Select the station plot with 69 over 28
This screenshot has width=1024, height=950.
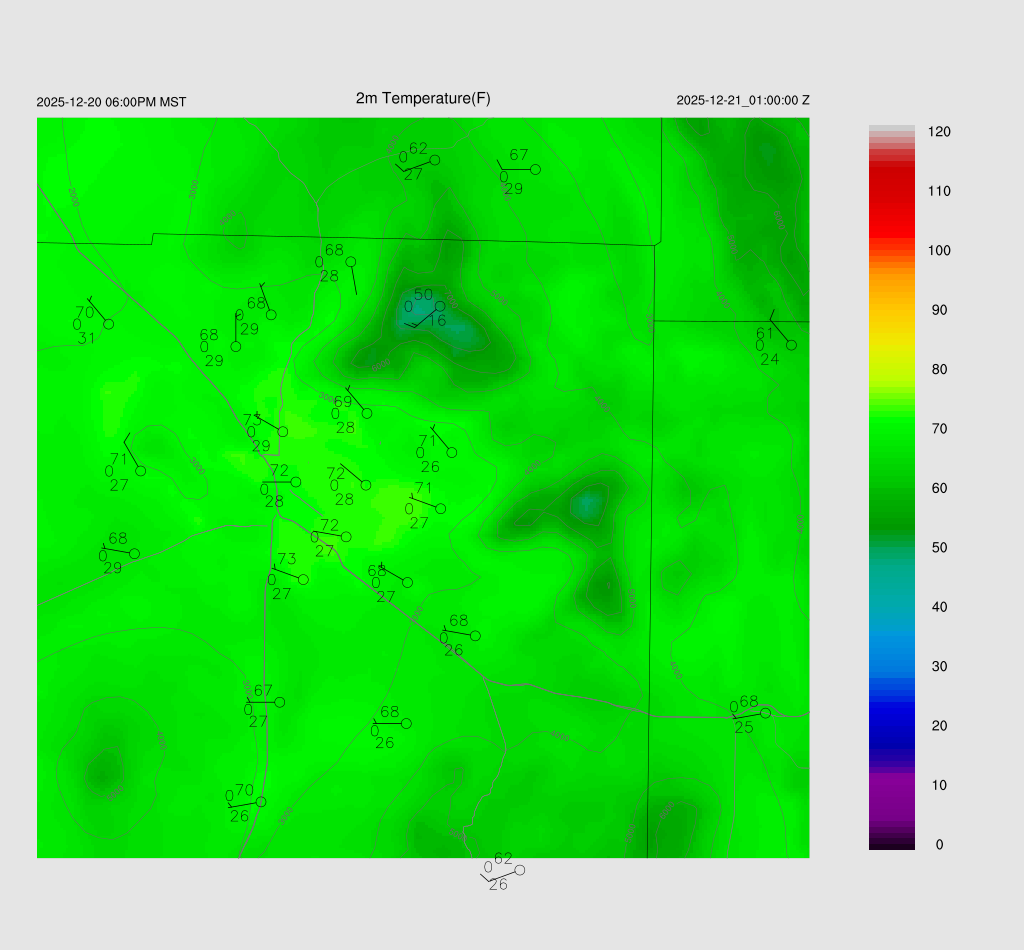pos(367,413)
